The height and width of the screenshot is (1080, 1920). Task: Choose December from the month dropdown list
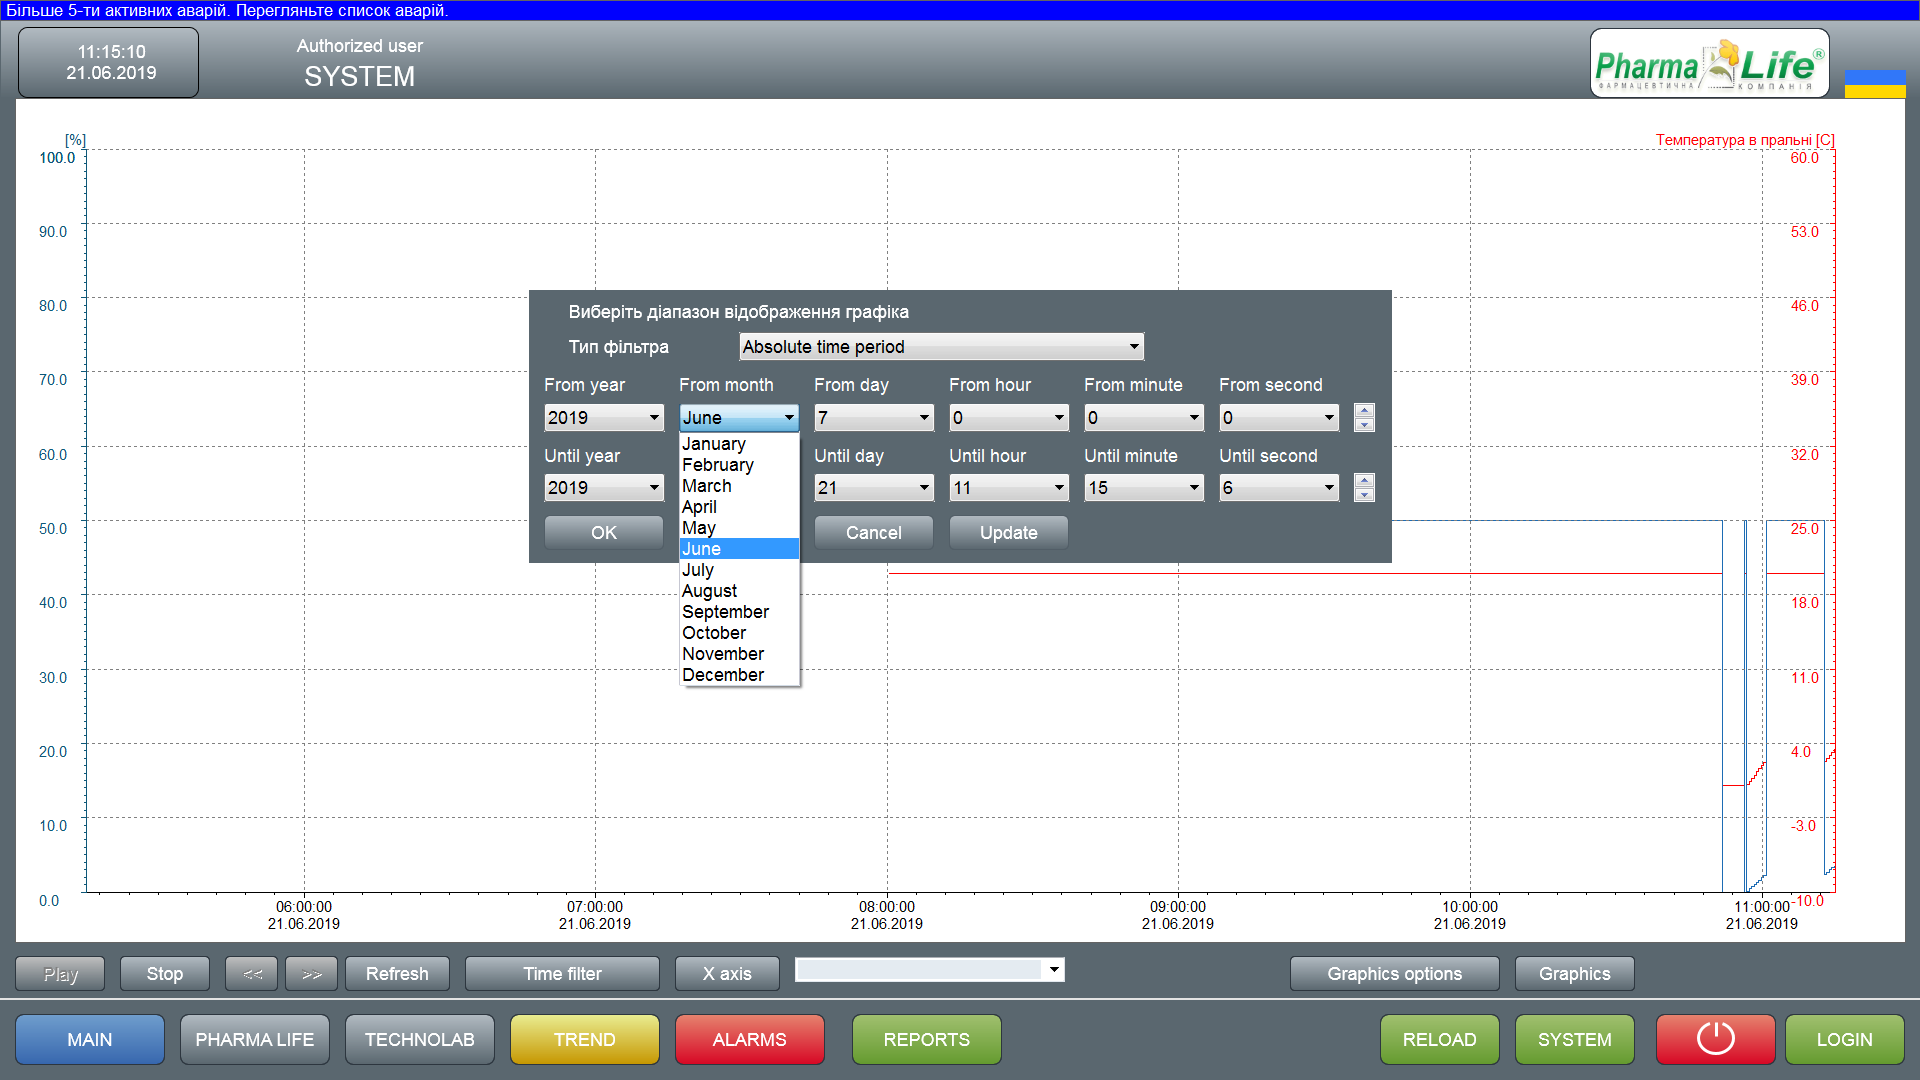[723, 675]
